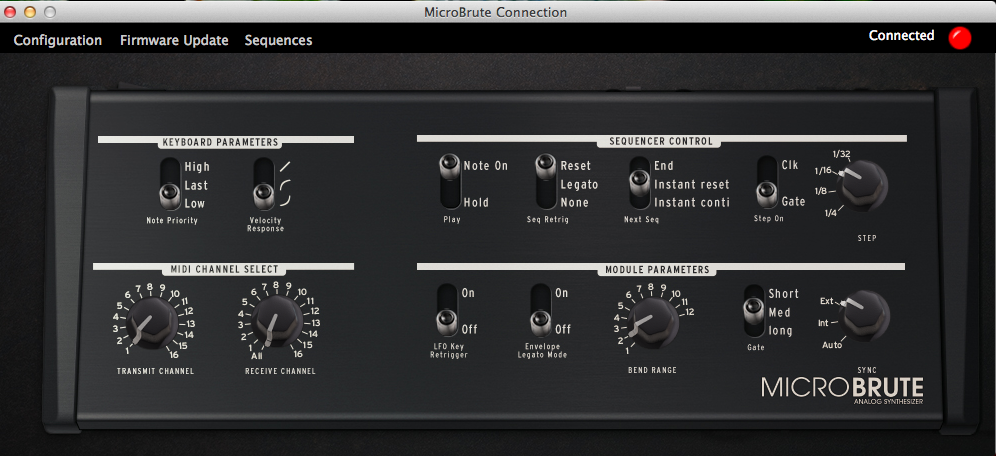Select the End next-sequence option

click(x=664, y=166)
